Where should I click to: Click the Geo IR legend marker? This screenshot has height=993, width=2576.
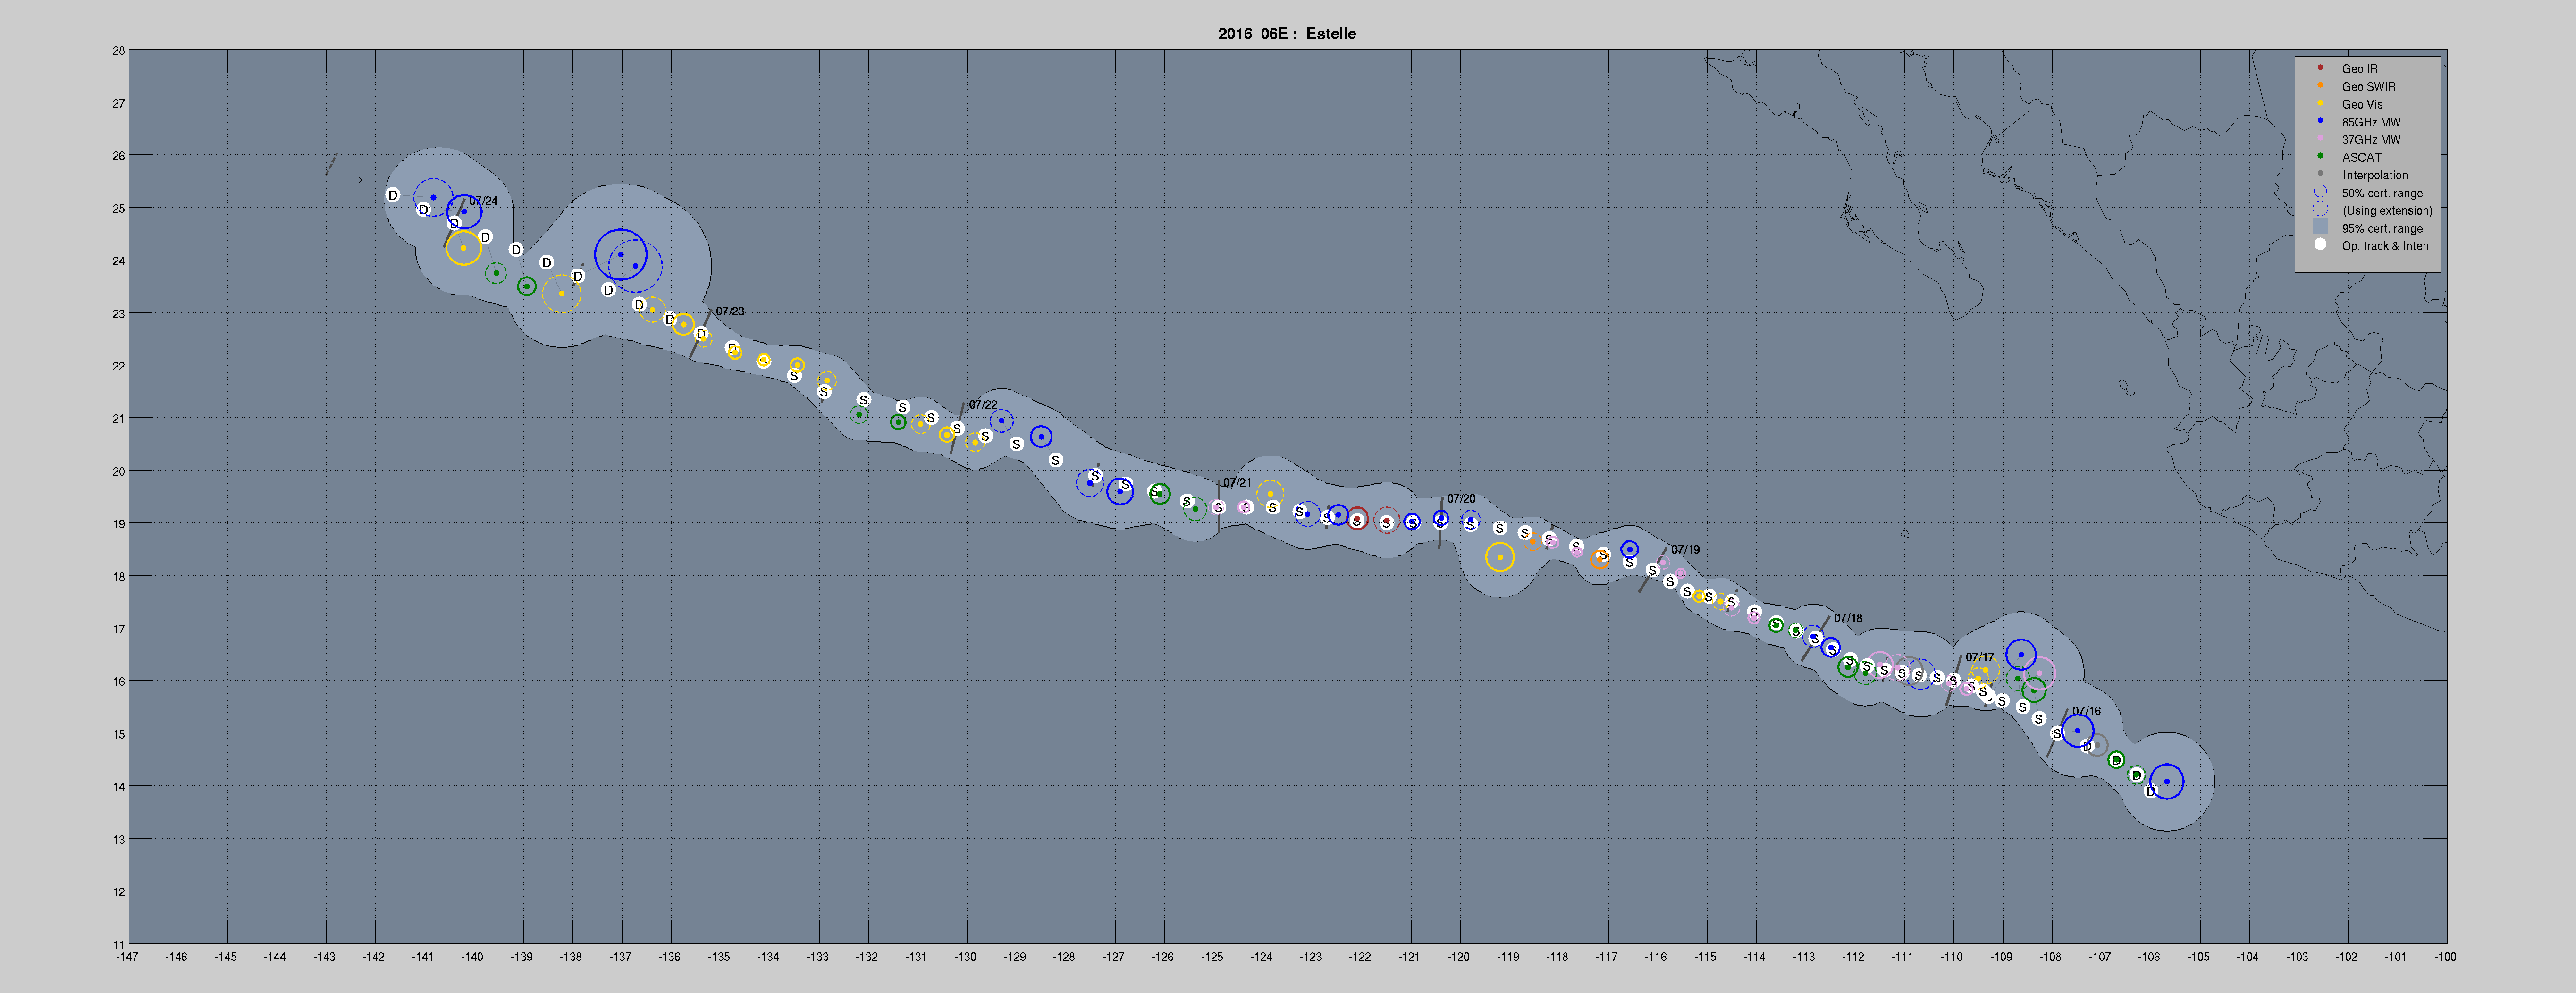2320,68
